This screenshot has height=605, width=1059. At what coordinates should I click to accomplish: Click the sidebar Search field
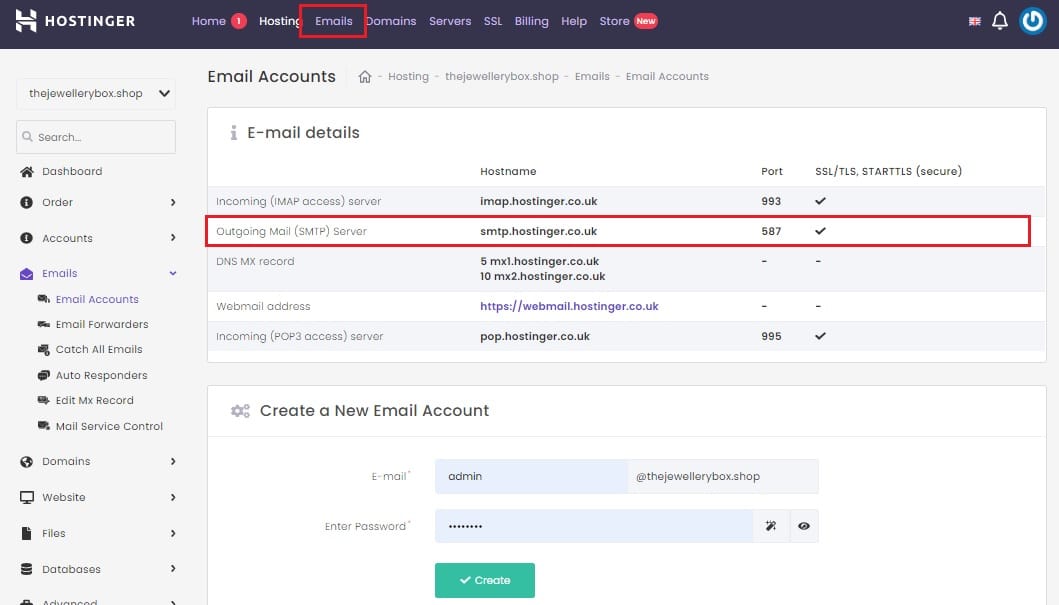point(96,136)
